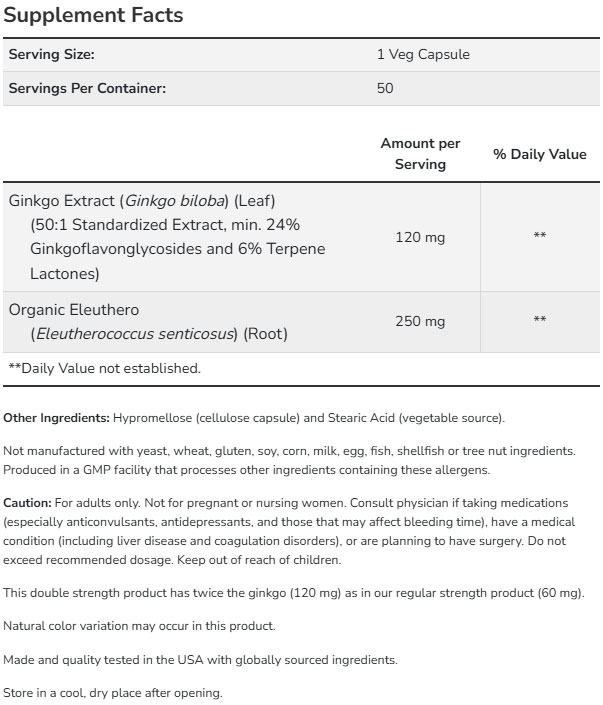
Task: Click the % Daily Value column header
Action: 540,155
